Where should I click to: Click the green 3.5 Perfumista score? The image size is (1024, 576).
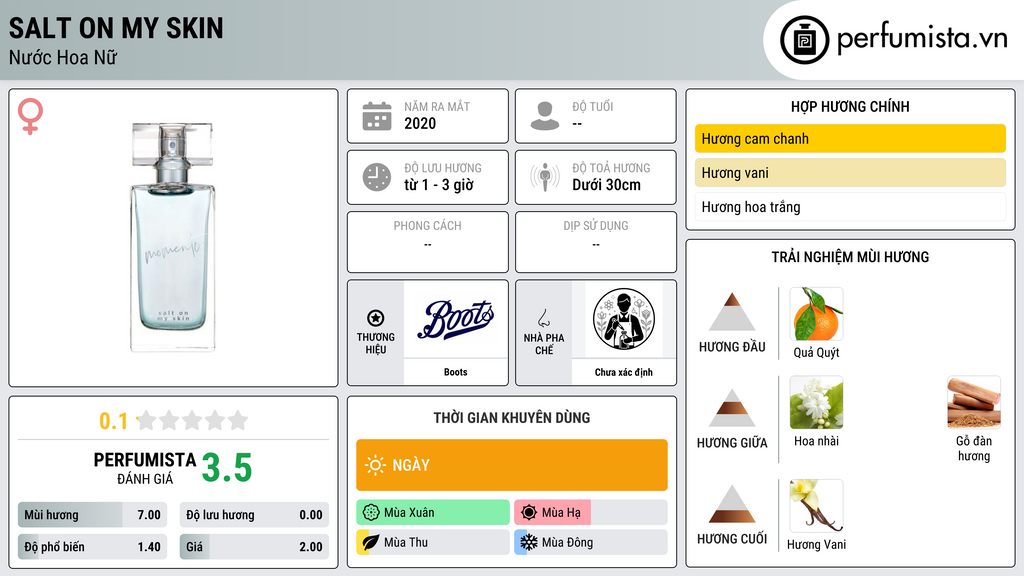[x=227, y=468]
